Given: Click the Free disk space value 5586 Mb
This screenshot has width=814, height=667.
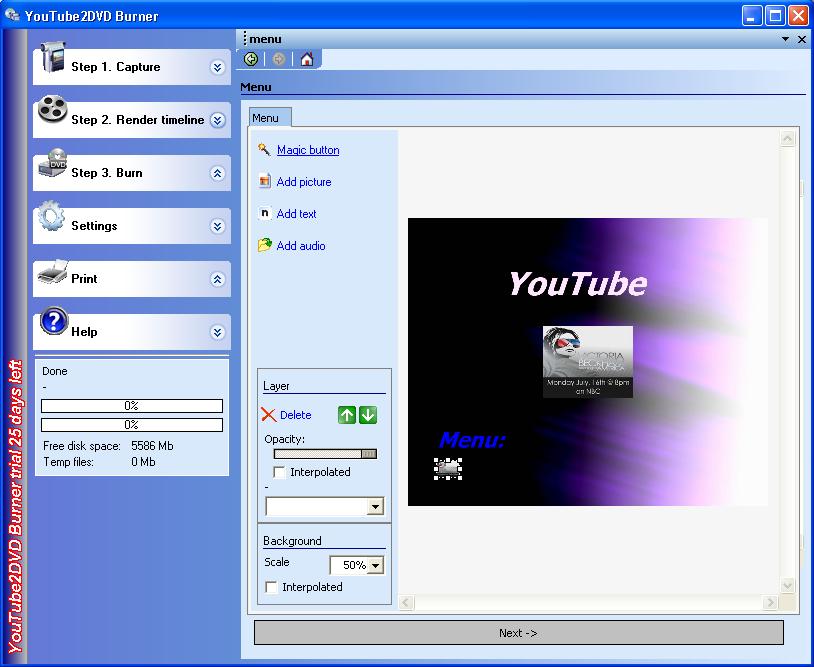Looking at the screenshot, I should 152,446.
